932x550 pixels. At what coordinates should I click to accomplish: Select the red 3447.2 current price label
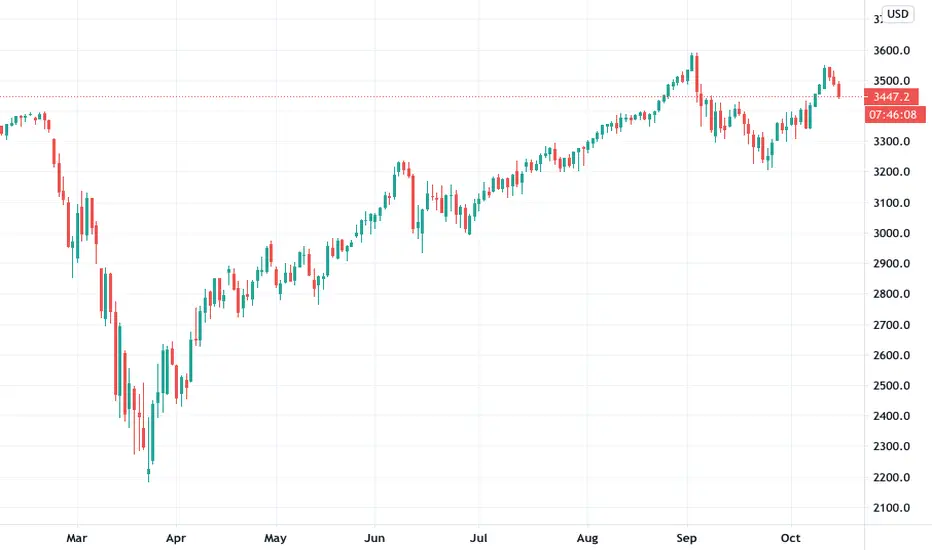point(892,96)
